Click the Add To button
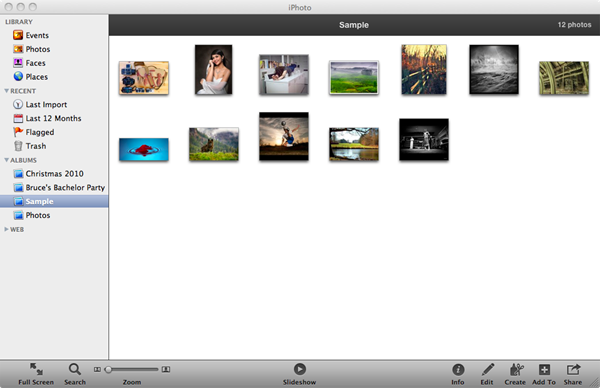The image size is (600, 388). 544,373
